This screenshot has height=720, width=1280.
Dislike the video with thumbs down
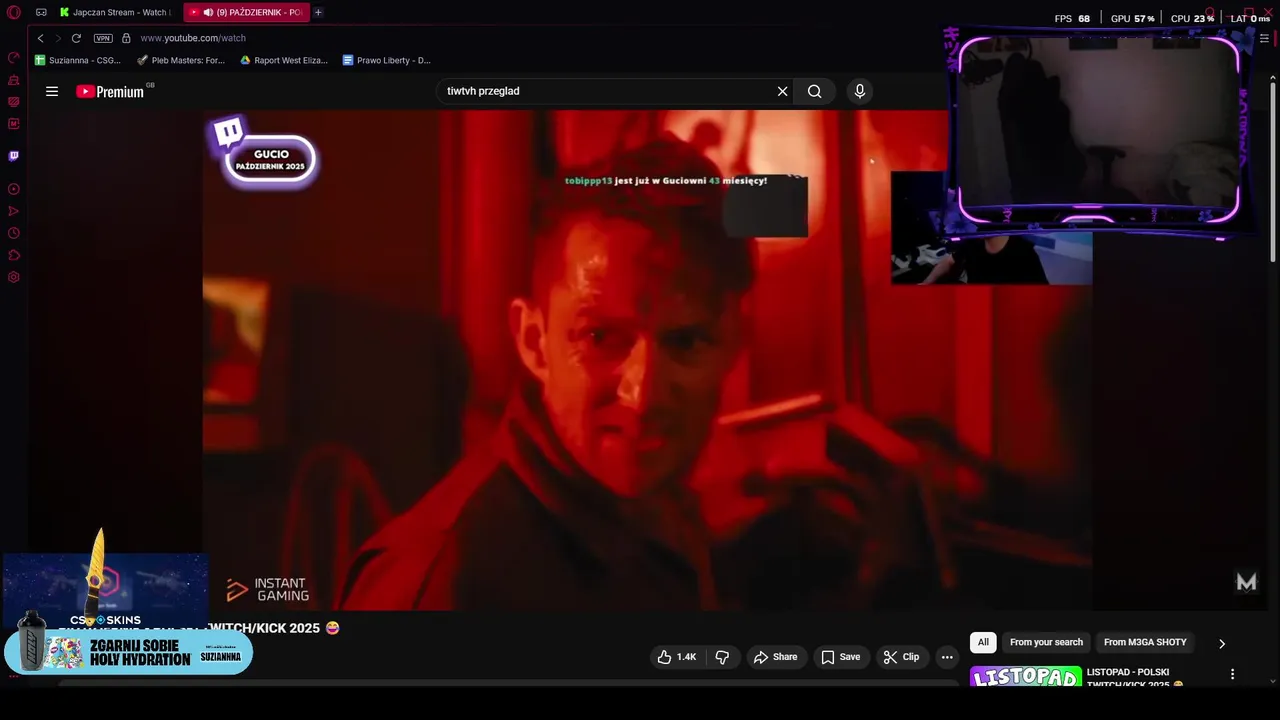[722, 657]
